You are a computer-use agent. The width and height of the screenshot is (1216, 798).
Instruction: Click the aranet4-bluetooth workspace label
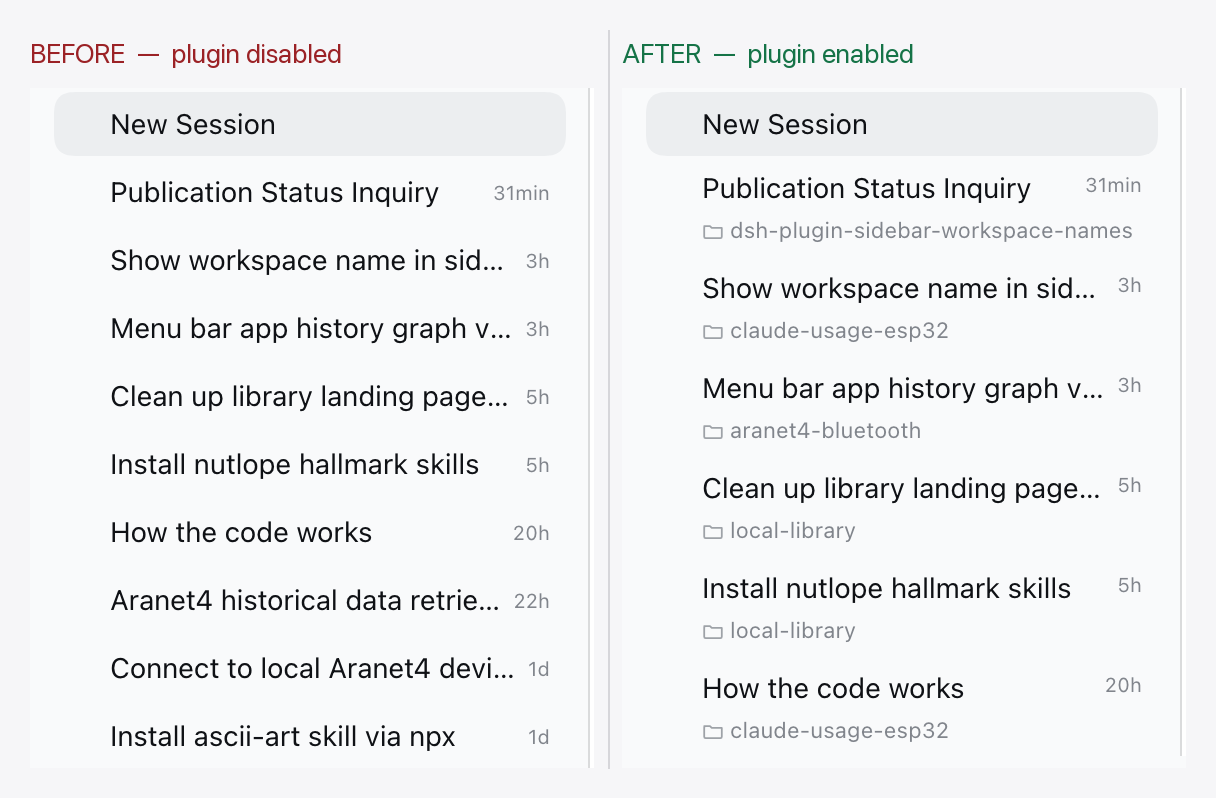coord(825,431)
